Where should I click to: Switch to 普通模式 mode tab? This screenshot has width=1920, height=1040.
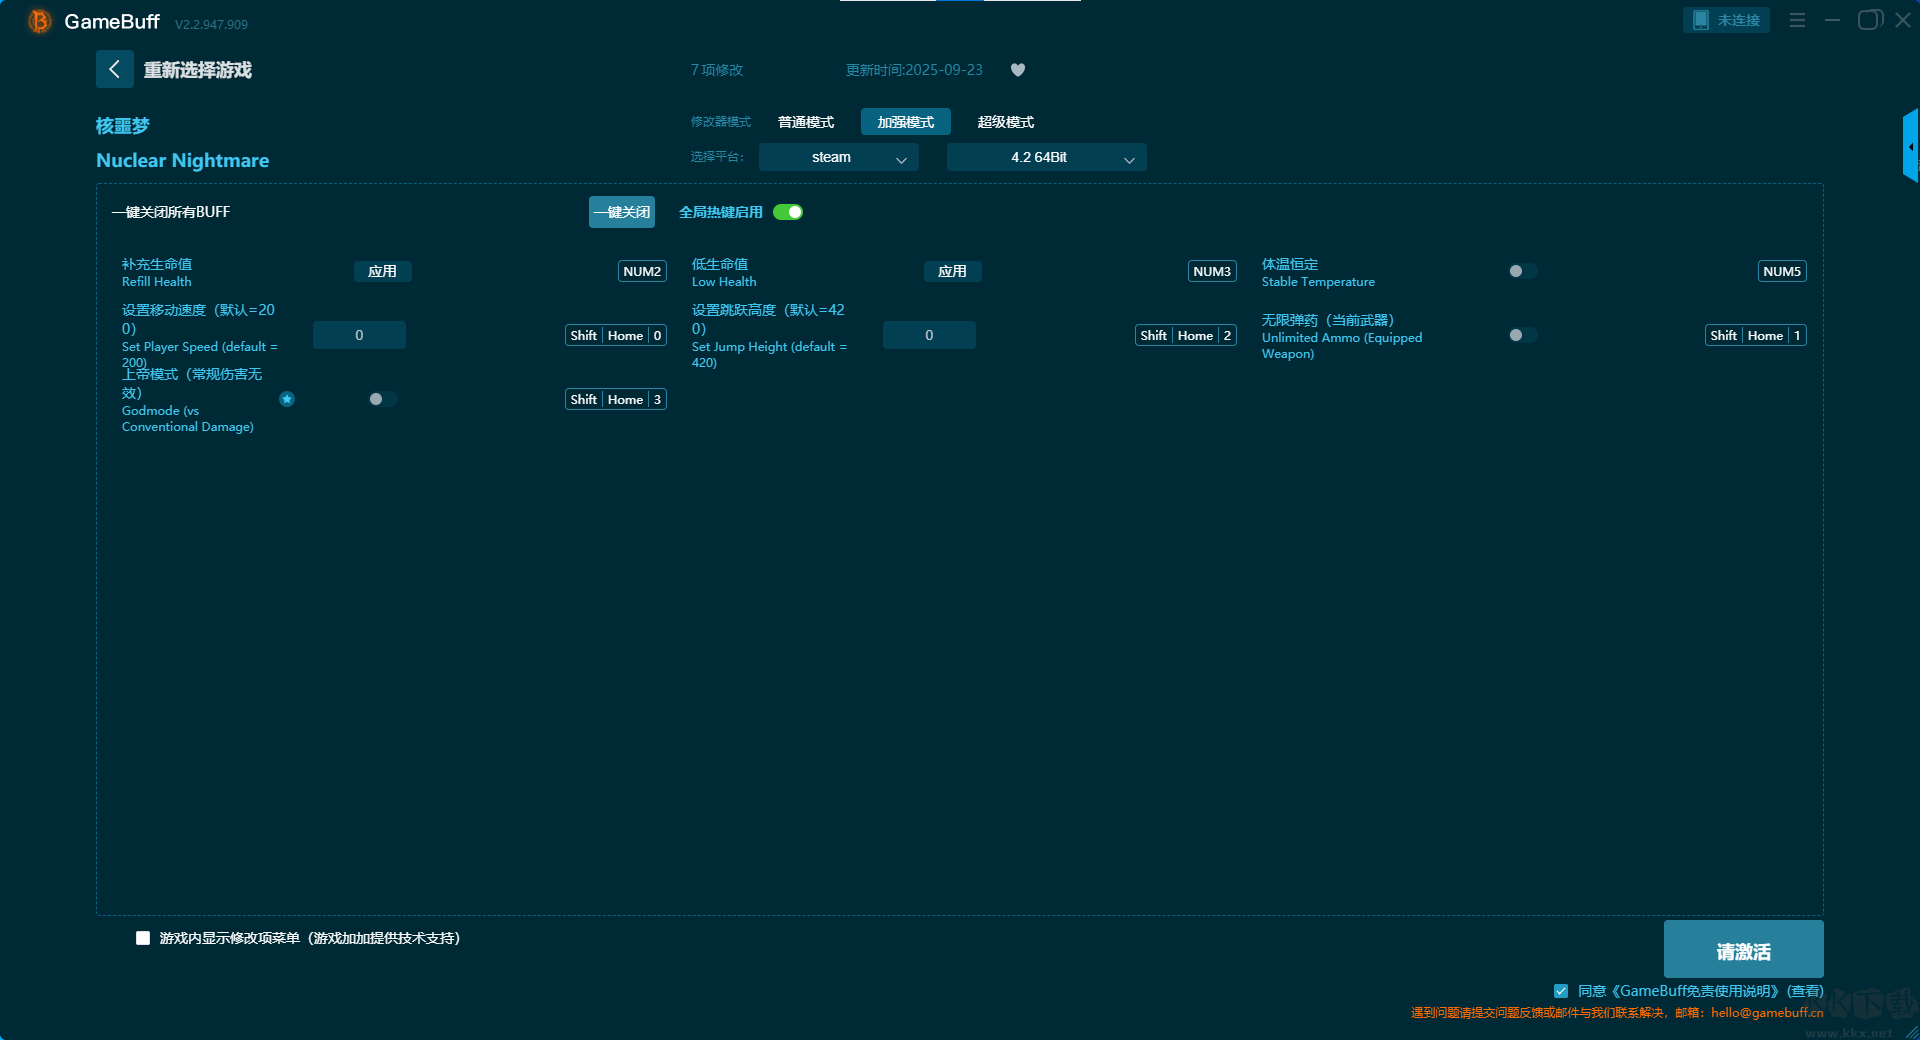(806, 122)
